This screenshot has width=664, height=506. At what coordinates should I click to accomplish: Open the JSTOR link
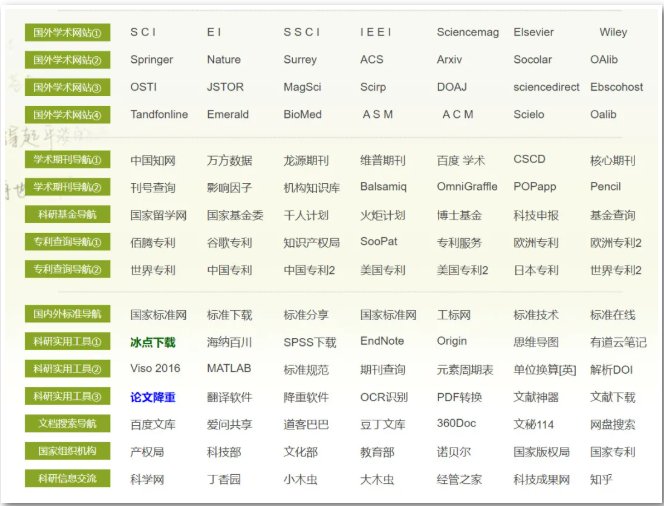(225, 87)
